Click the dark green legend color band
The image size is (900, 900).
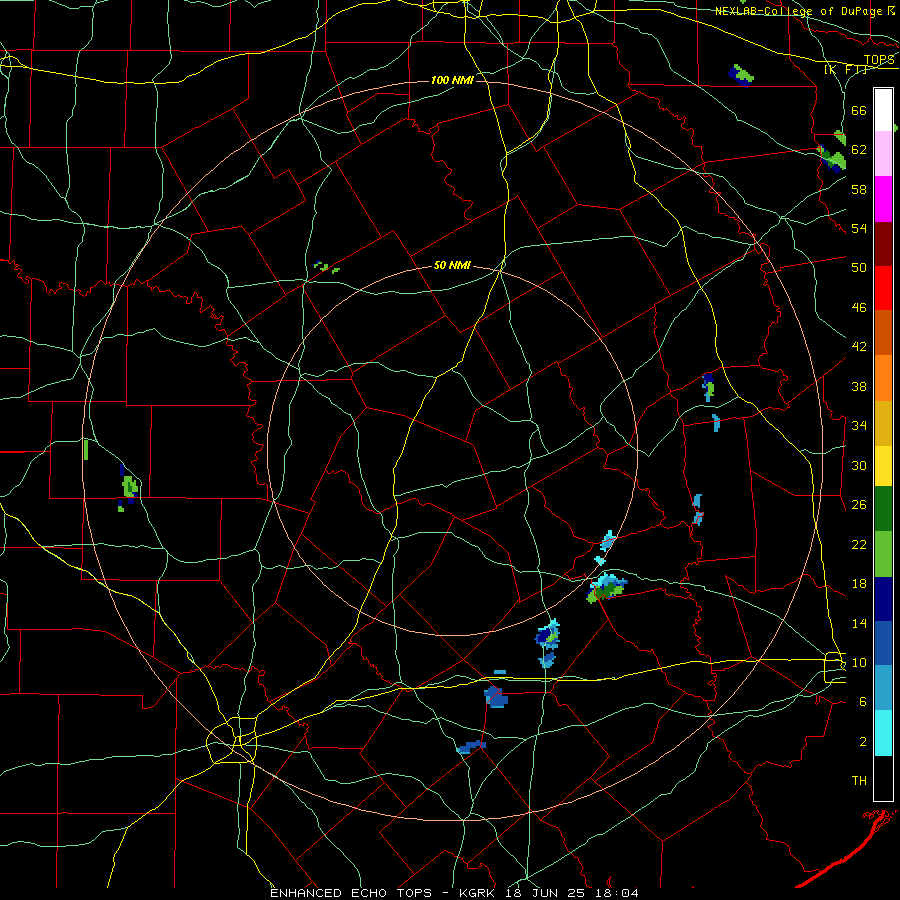click(883, 509)
